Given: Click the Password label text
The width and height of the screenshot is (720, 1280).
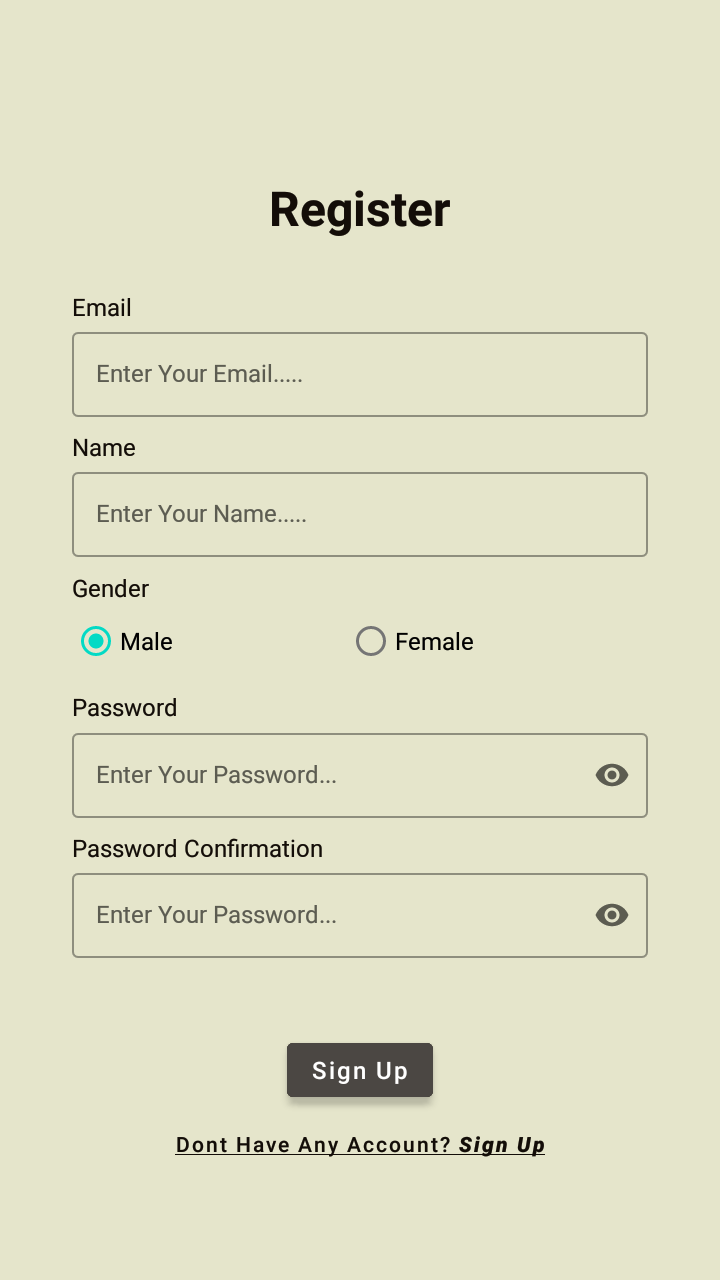Looking at the screenshot, I should click(124, 708).
